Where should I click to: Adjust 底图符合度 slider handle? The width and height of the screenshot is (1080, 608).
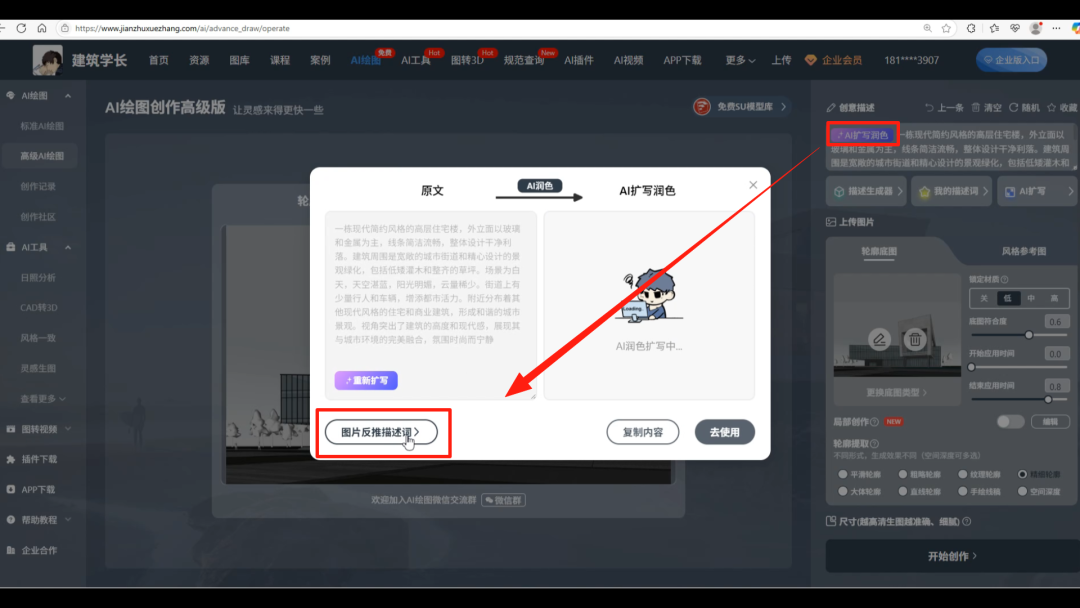[1028, 335]
